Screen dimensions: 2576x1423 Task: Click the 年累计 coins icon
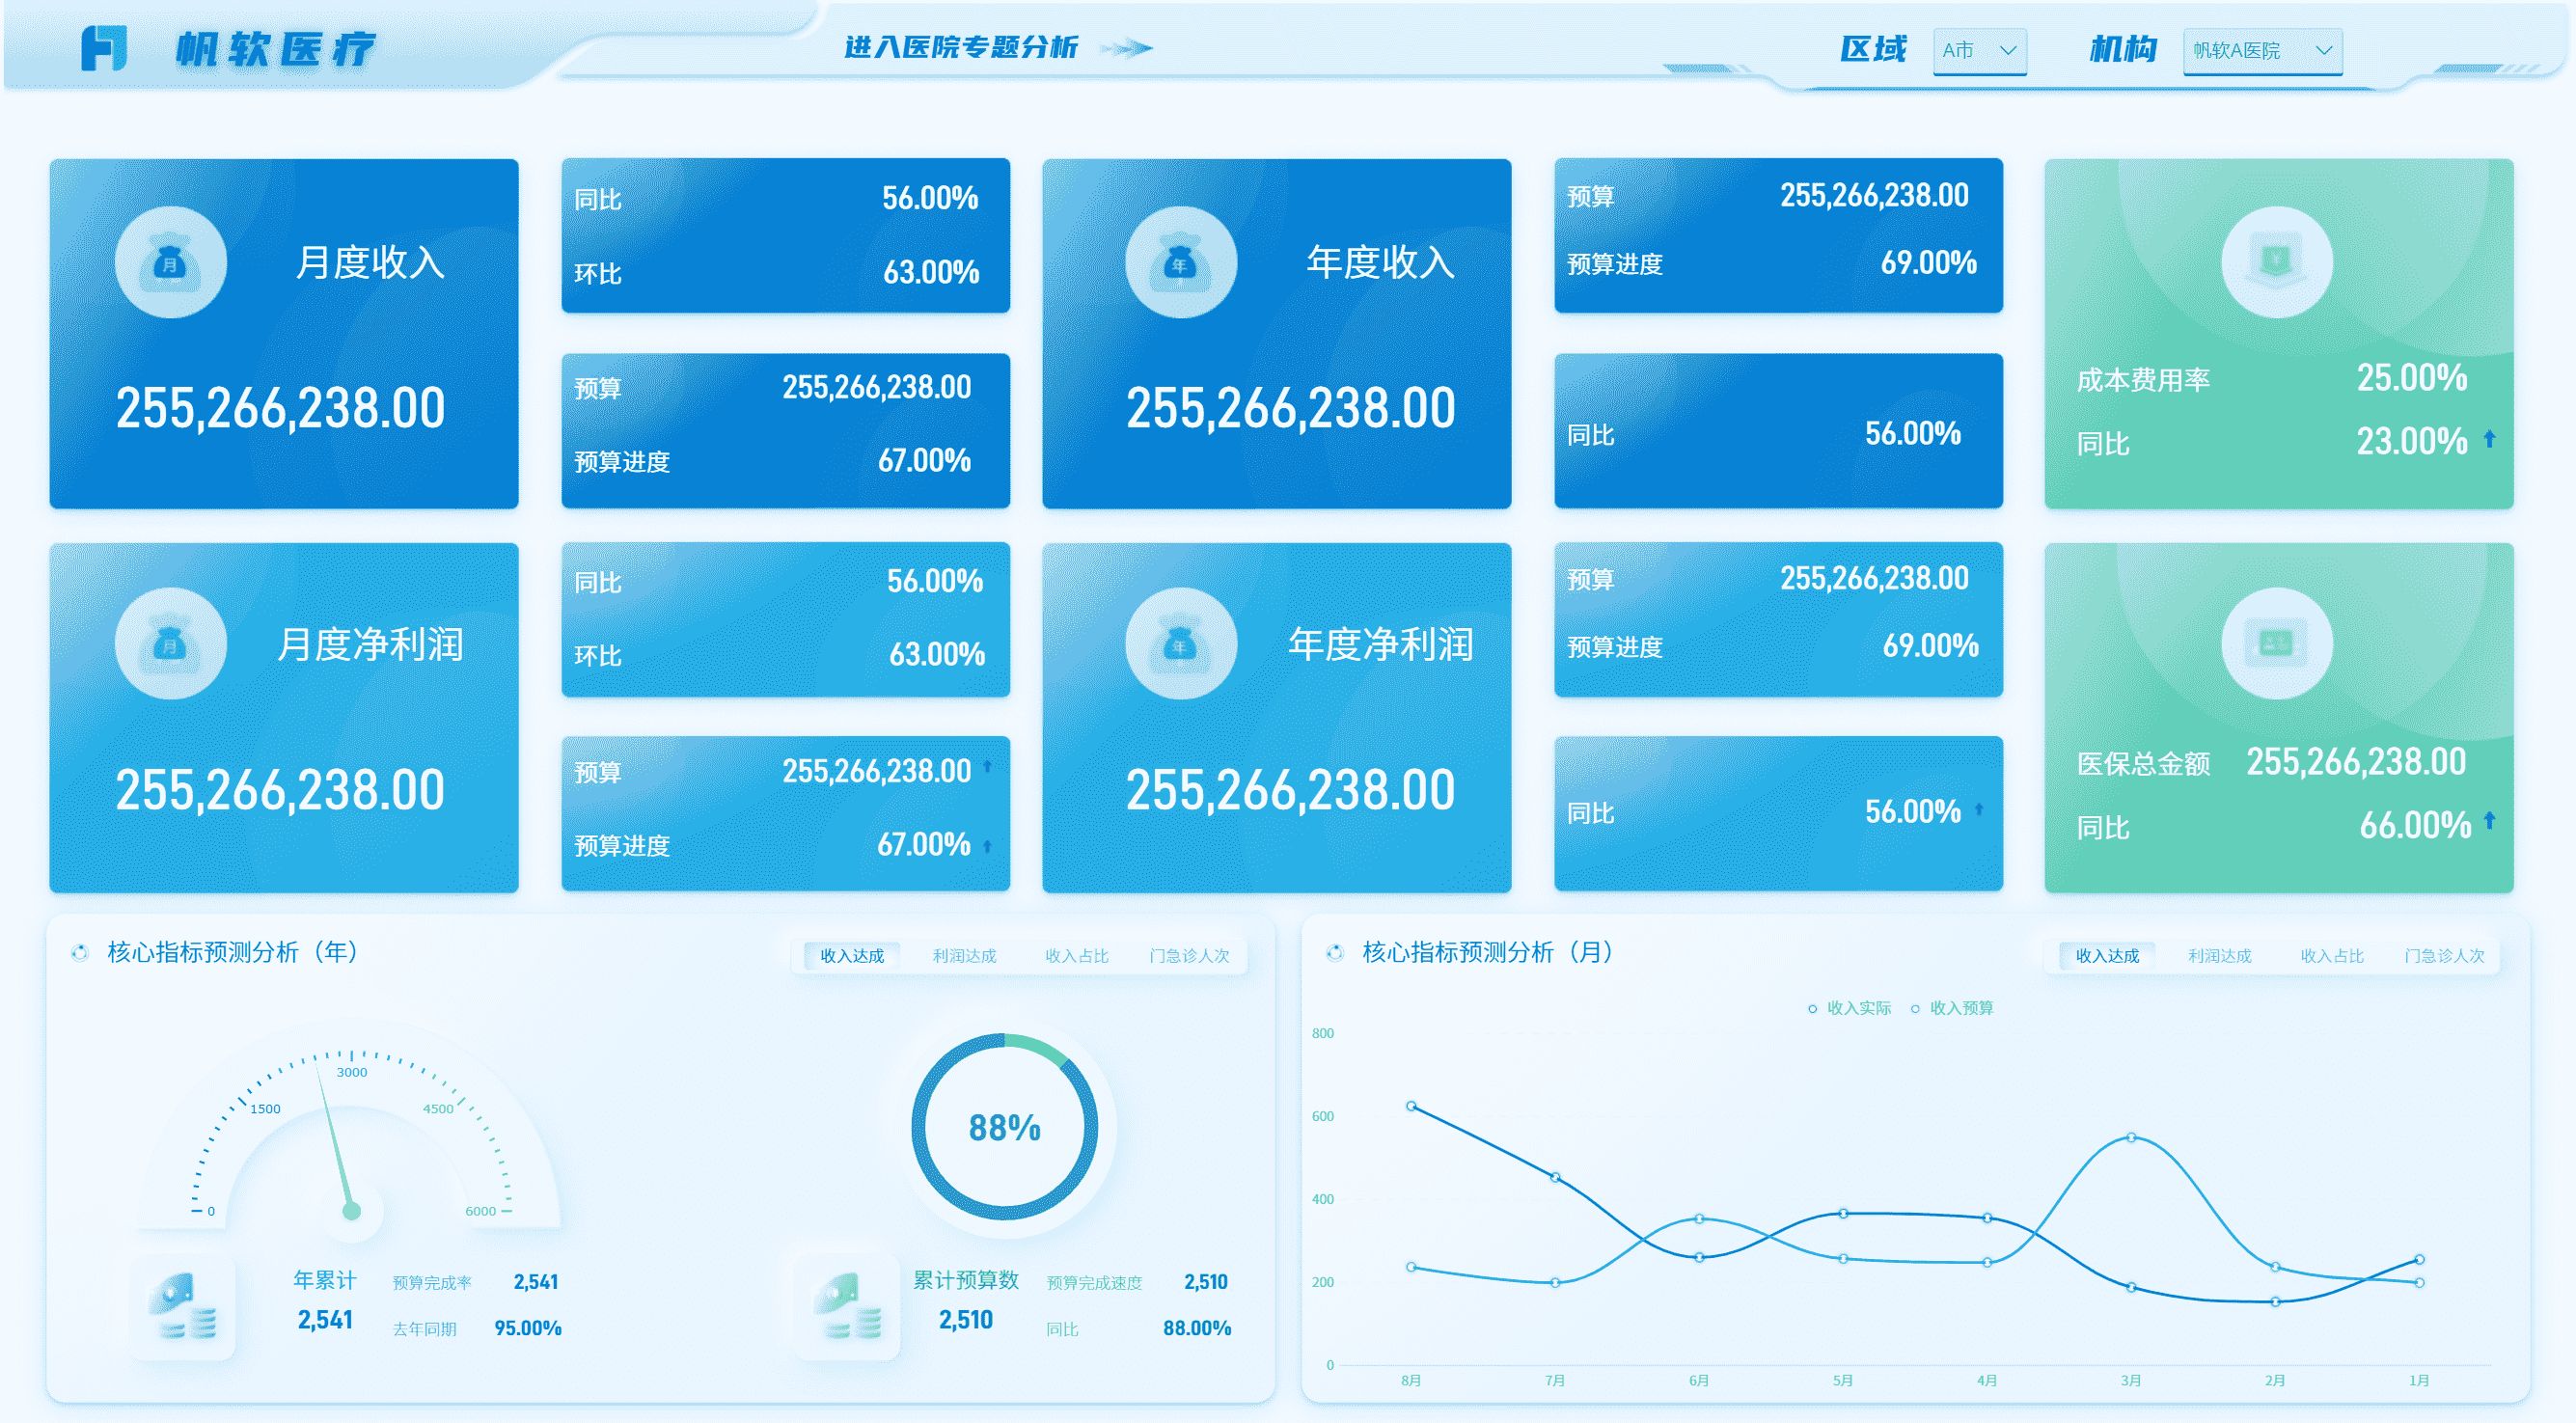pyautogui.click(x=183, y=1307)
